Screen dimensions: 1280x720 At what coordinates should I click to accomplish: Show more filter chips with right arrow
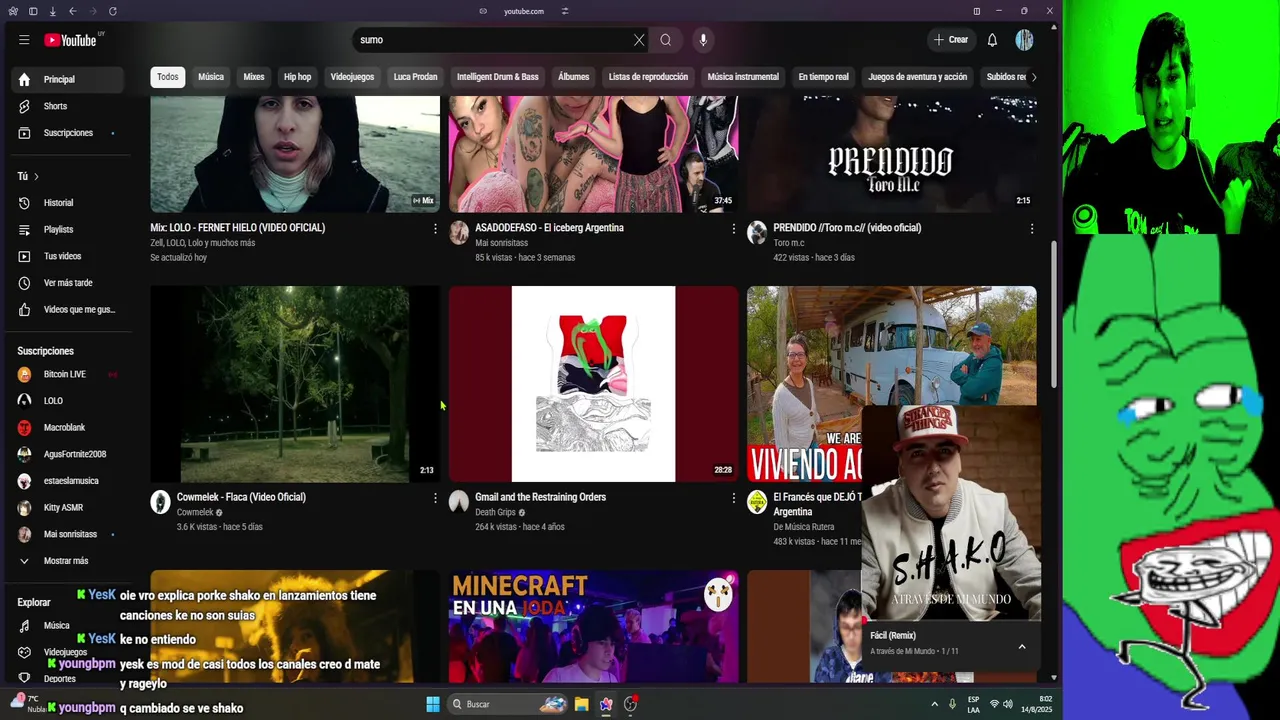point(1033,77)
